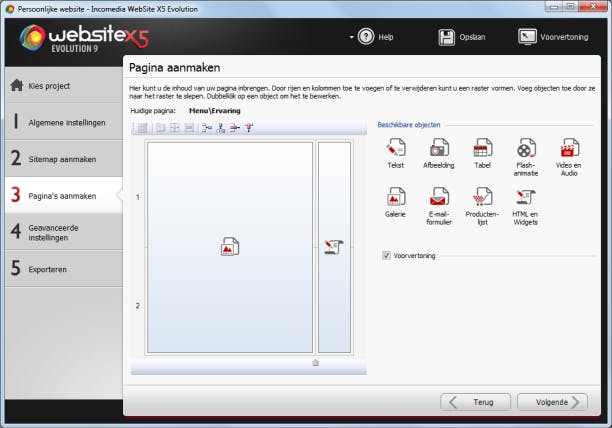Select the Productenlijst object
612x428 pixels.
[x=482, y=206]
